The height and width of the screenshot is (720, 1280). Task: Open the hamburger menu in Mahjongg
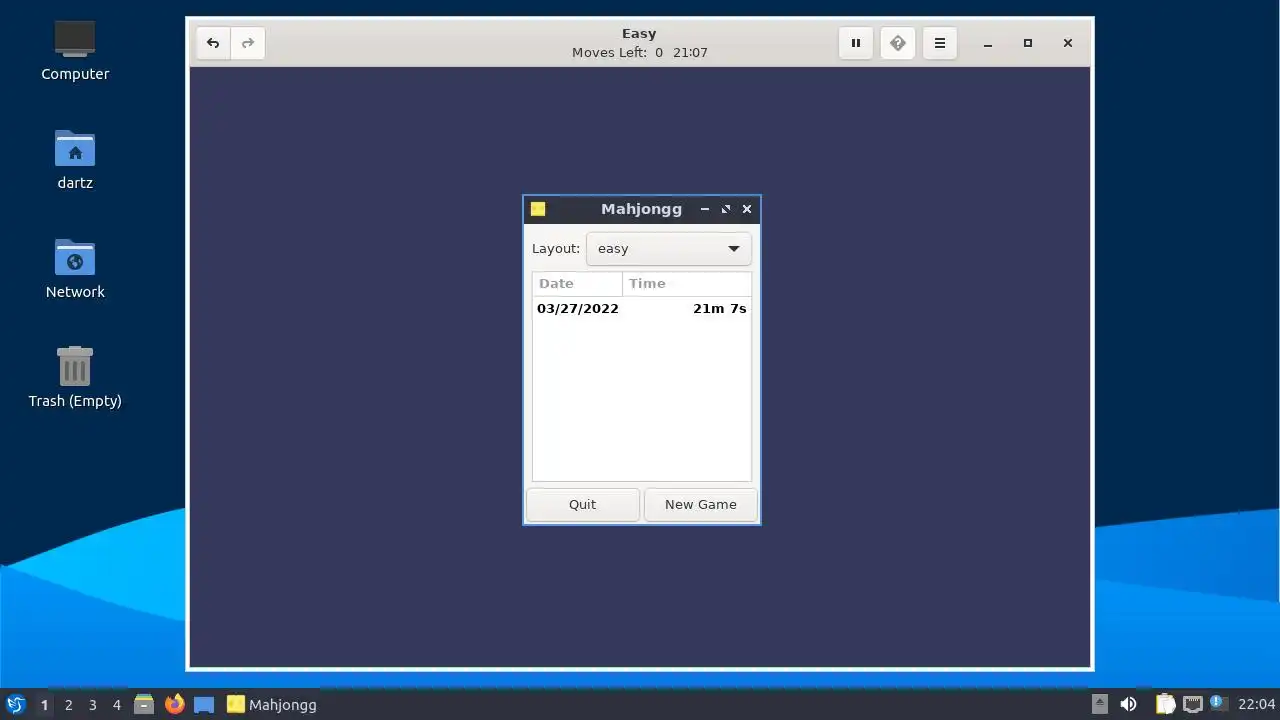pos(940,43)
